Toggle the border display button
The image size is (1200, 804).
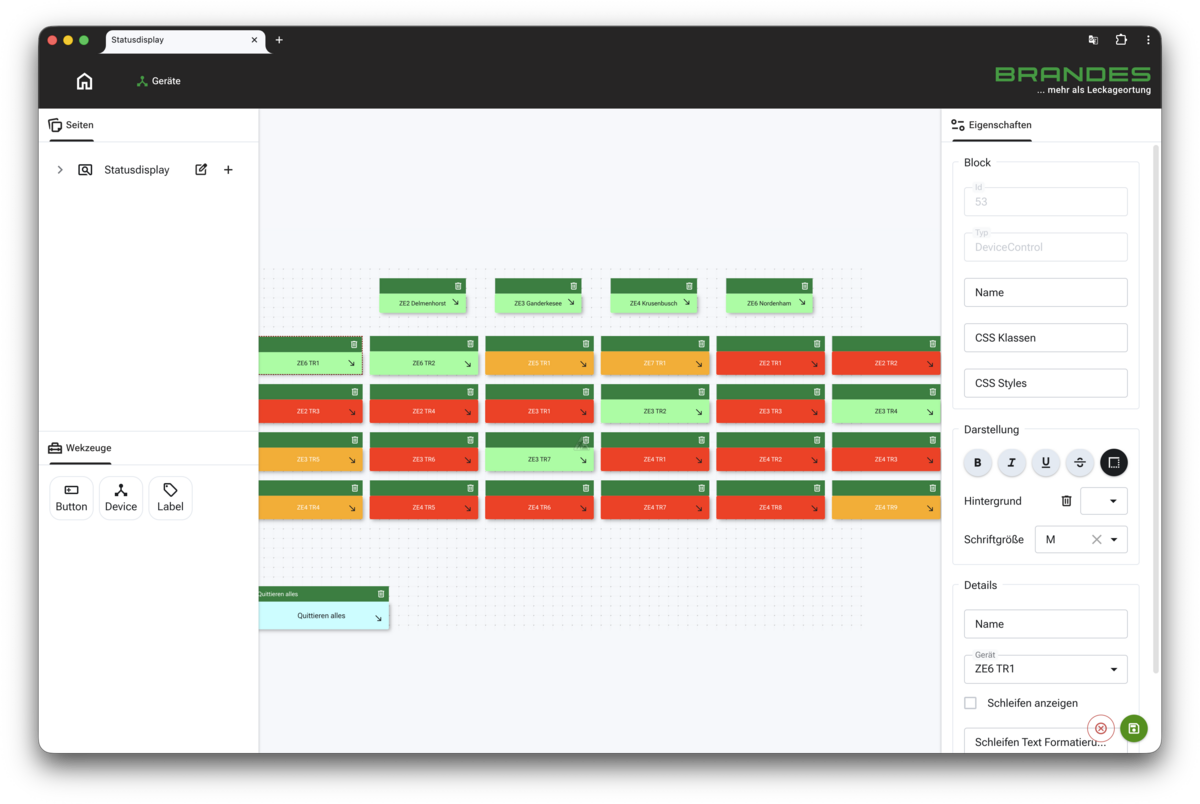[1114, 462]
